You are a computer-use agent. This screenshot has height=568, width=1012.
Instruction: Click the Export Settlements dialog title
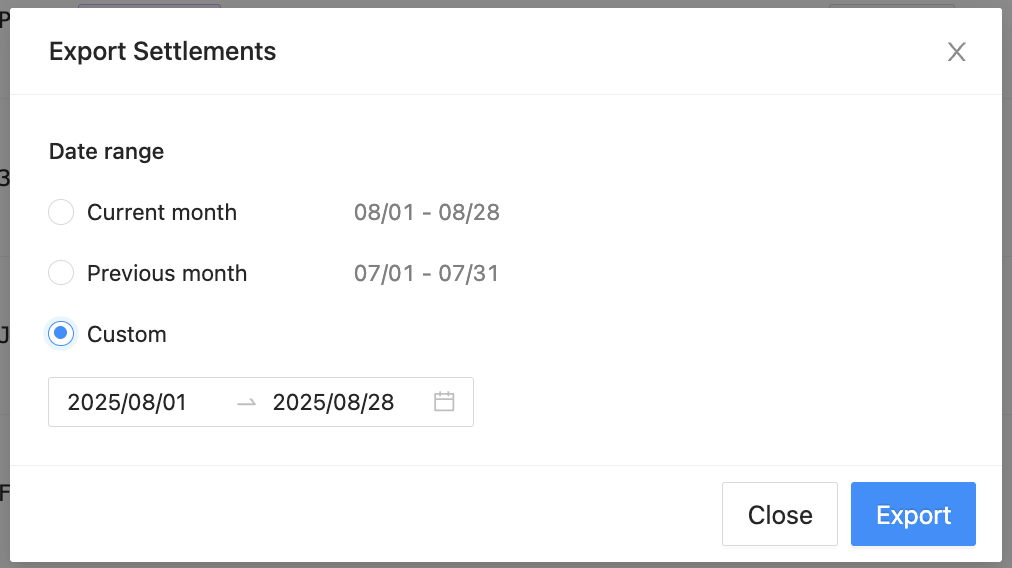pos(162,51)
